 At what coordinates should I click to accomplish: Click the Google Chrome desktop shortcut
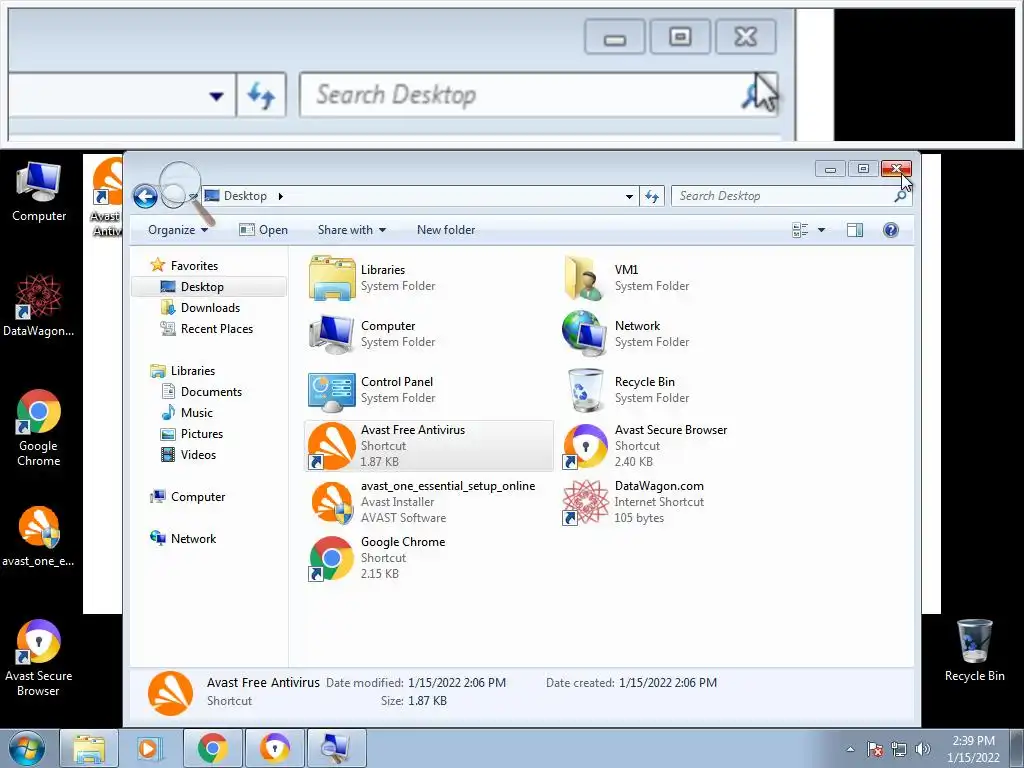pos(39,428)
